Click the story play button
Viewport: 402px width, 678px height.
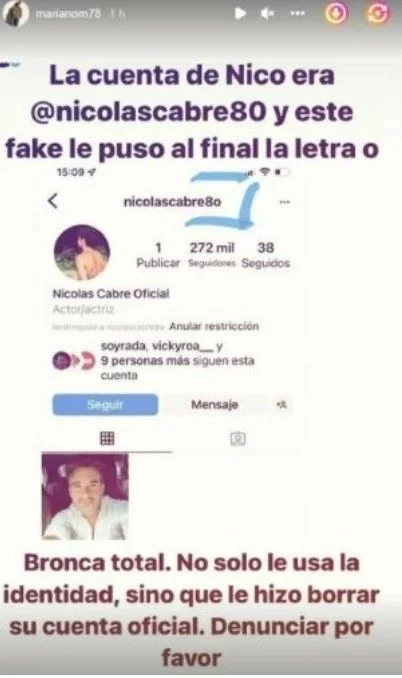[x=240, y=13]
